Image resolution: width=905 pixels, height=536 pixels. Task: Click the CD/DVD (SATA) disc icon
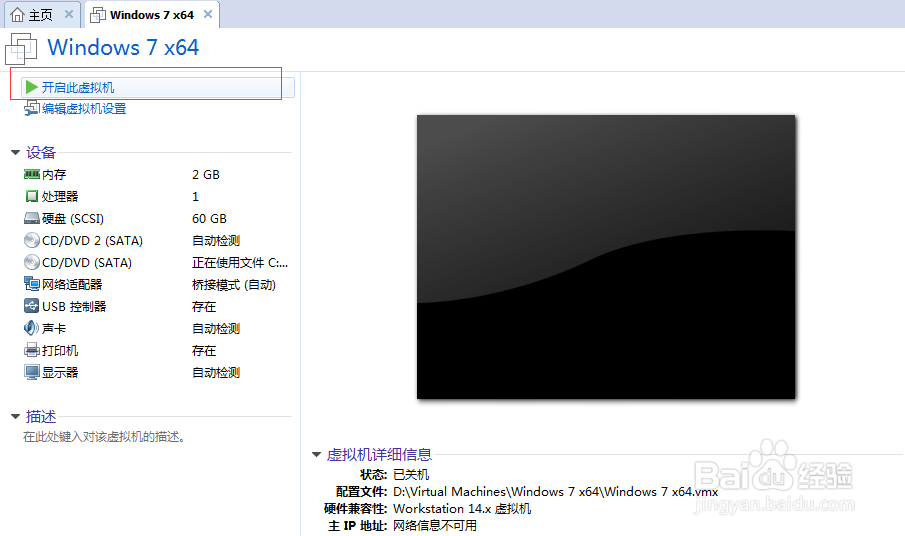click(32, 262)
